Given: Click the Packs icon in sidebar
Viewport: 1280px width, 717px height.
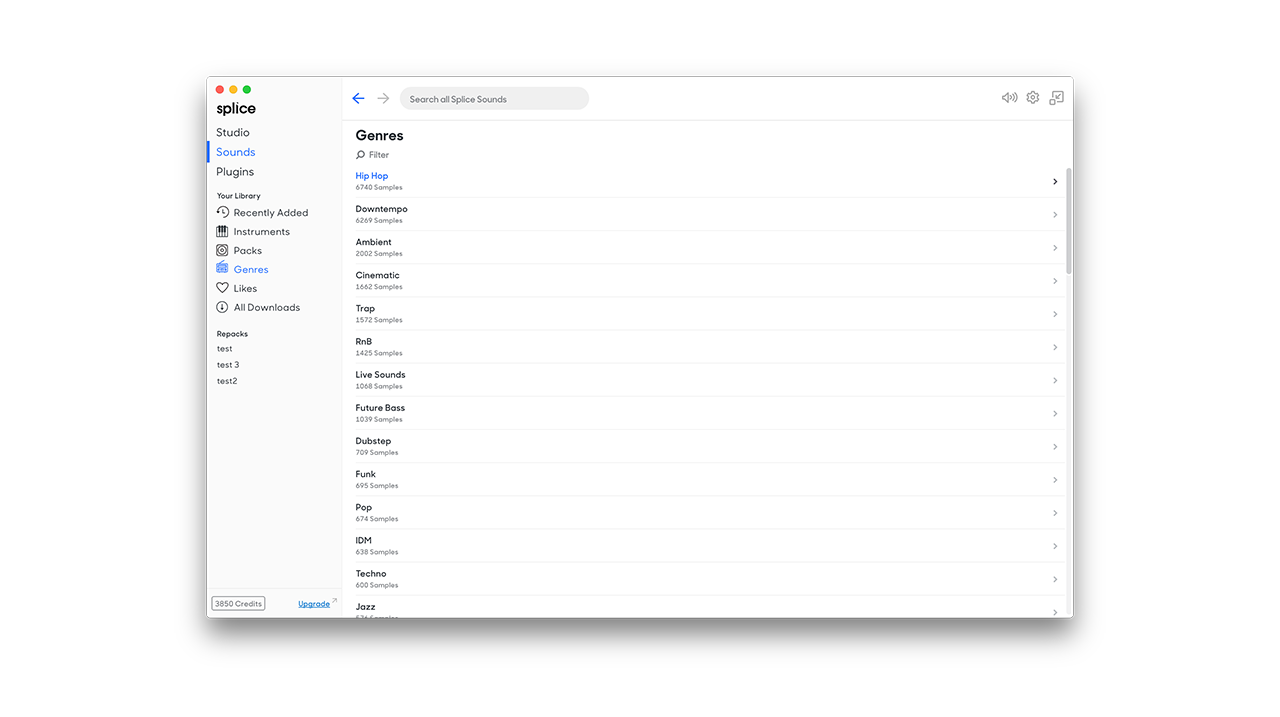Looking at the screenshot, I should point(222,250).
